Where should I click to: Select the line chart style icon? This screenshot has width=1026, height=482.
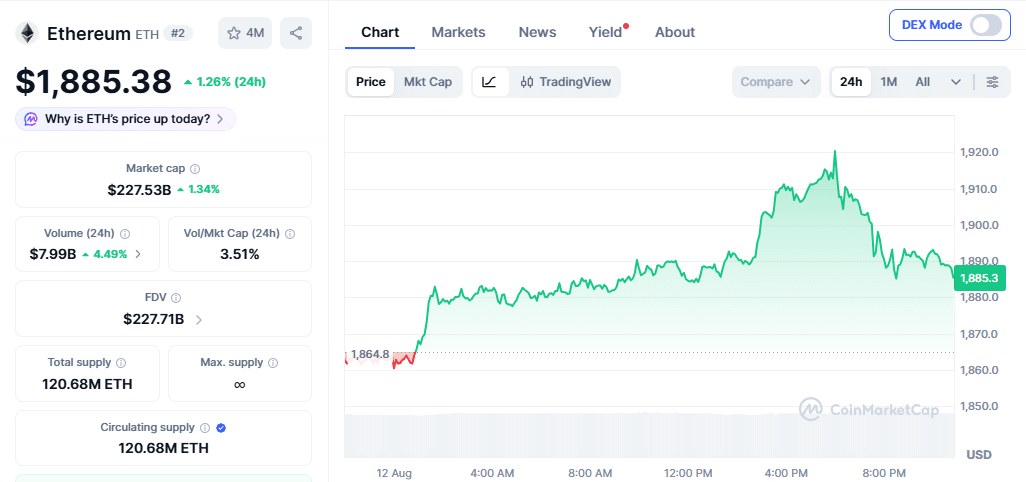tap(490, 82)
